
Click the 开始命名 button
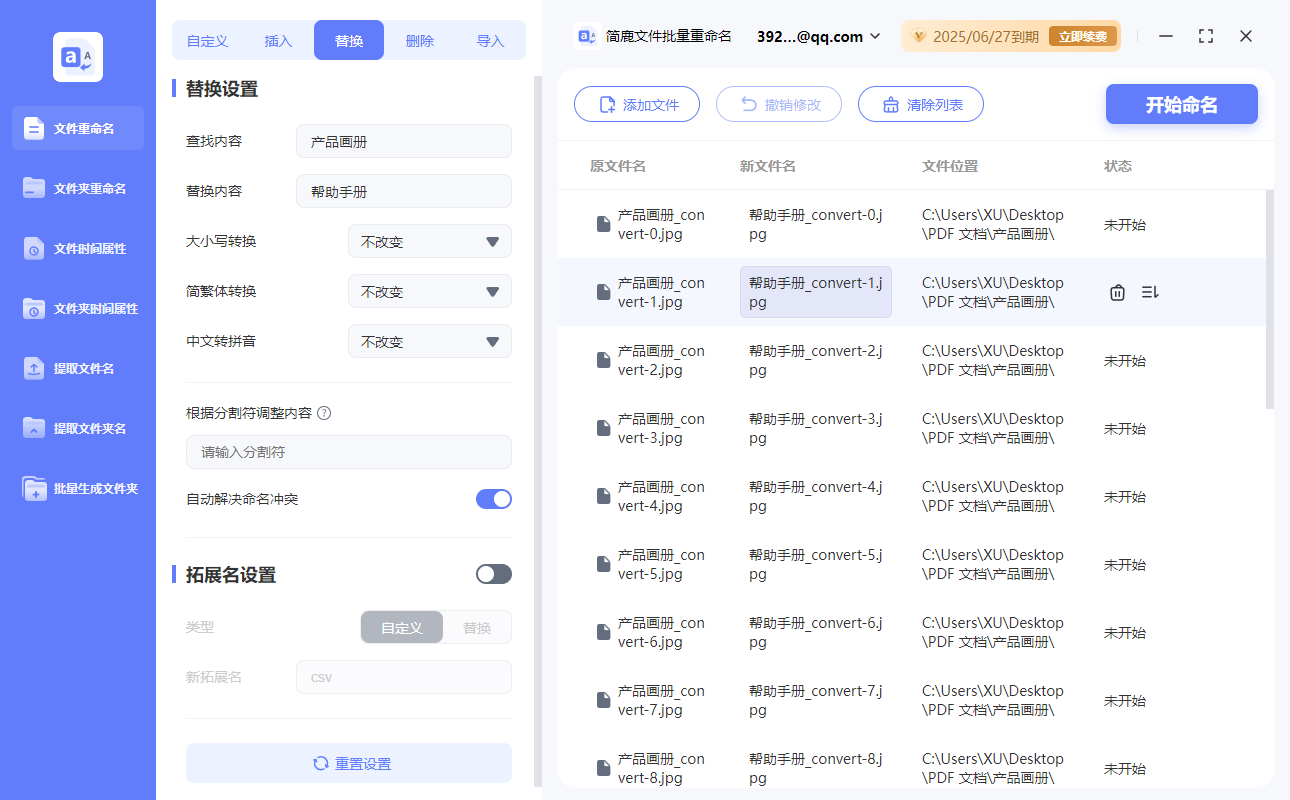[1181, 104]
